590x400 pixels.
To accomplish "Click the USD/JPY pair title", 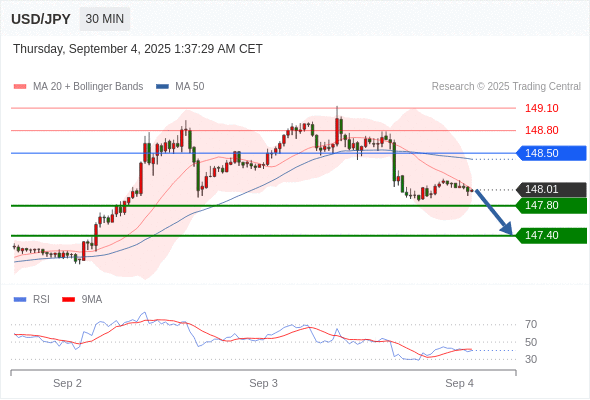I will (x=41, y=19).
